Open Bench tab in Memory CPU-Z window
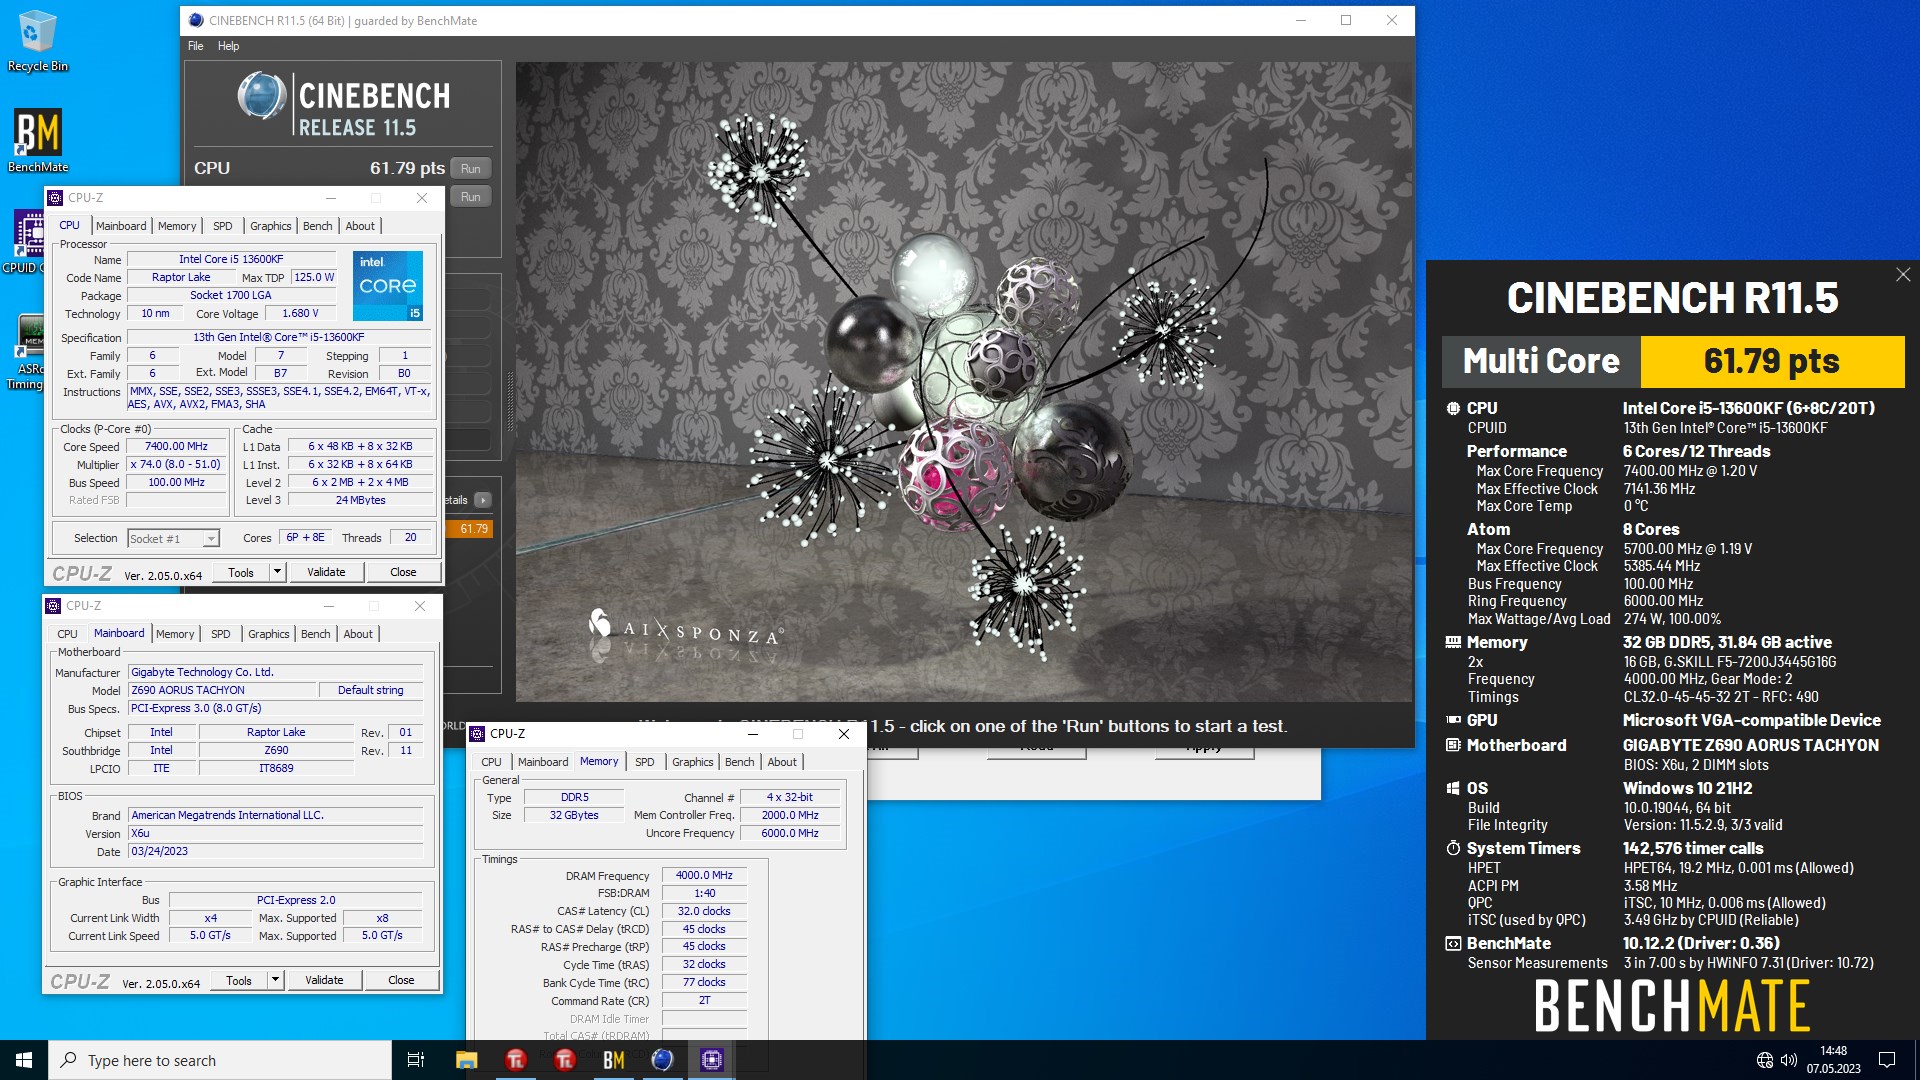Image resolution: width=1920 pixels, height=1080 pixels. 739,762
